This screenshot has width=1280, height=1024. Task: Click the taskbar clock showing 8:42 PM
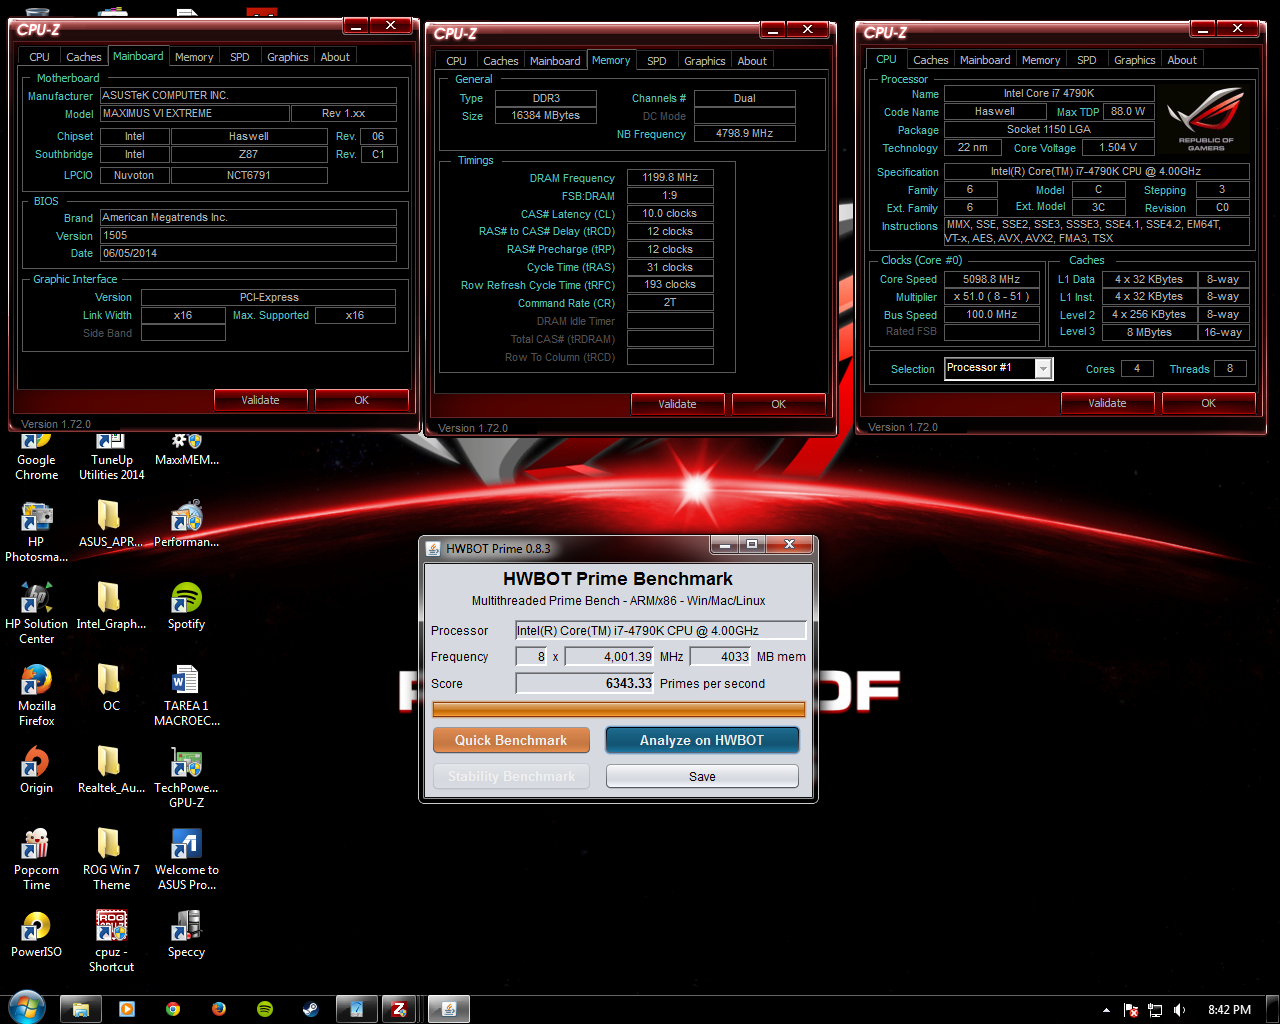pos(1229,1010)
